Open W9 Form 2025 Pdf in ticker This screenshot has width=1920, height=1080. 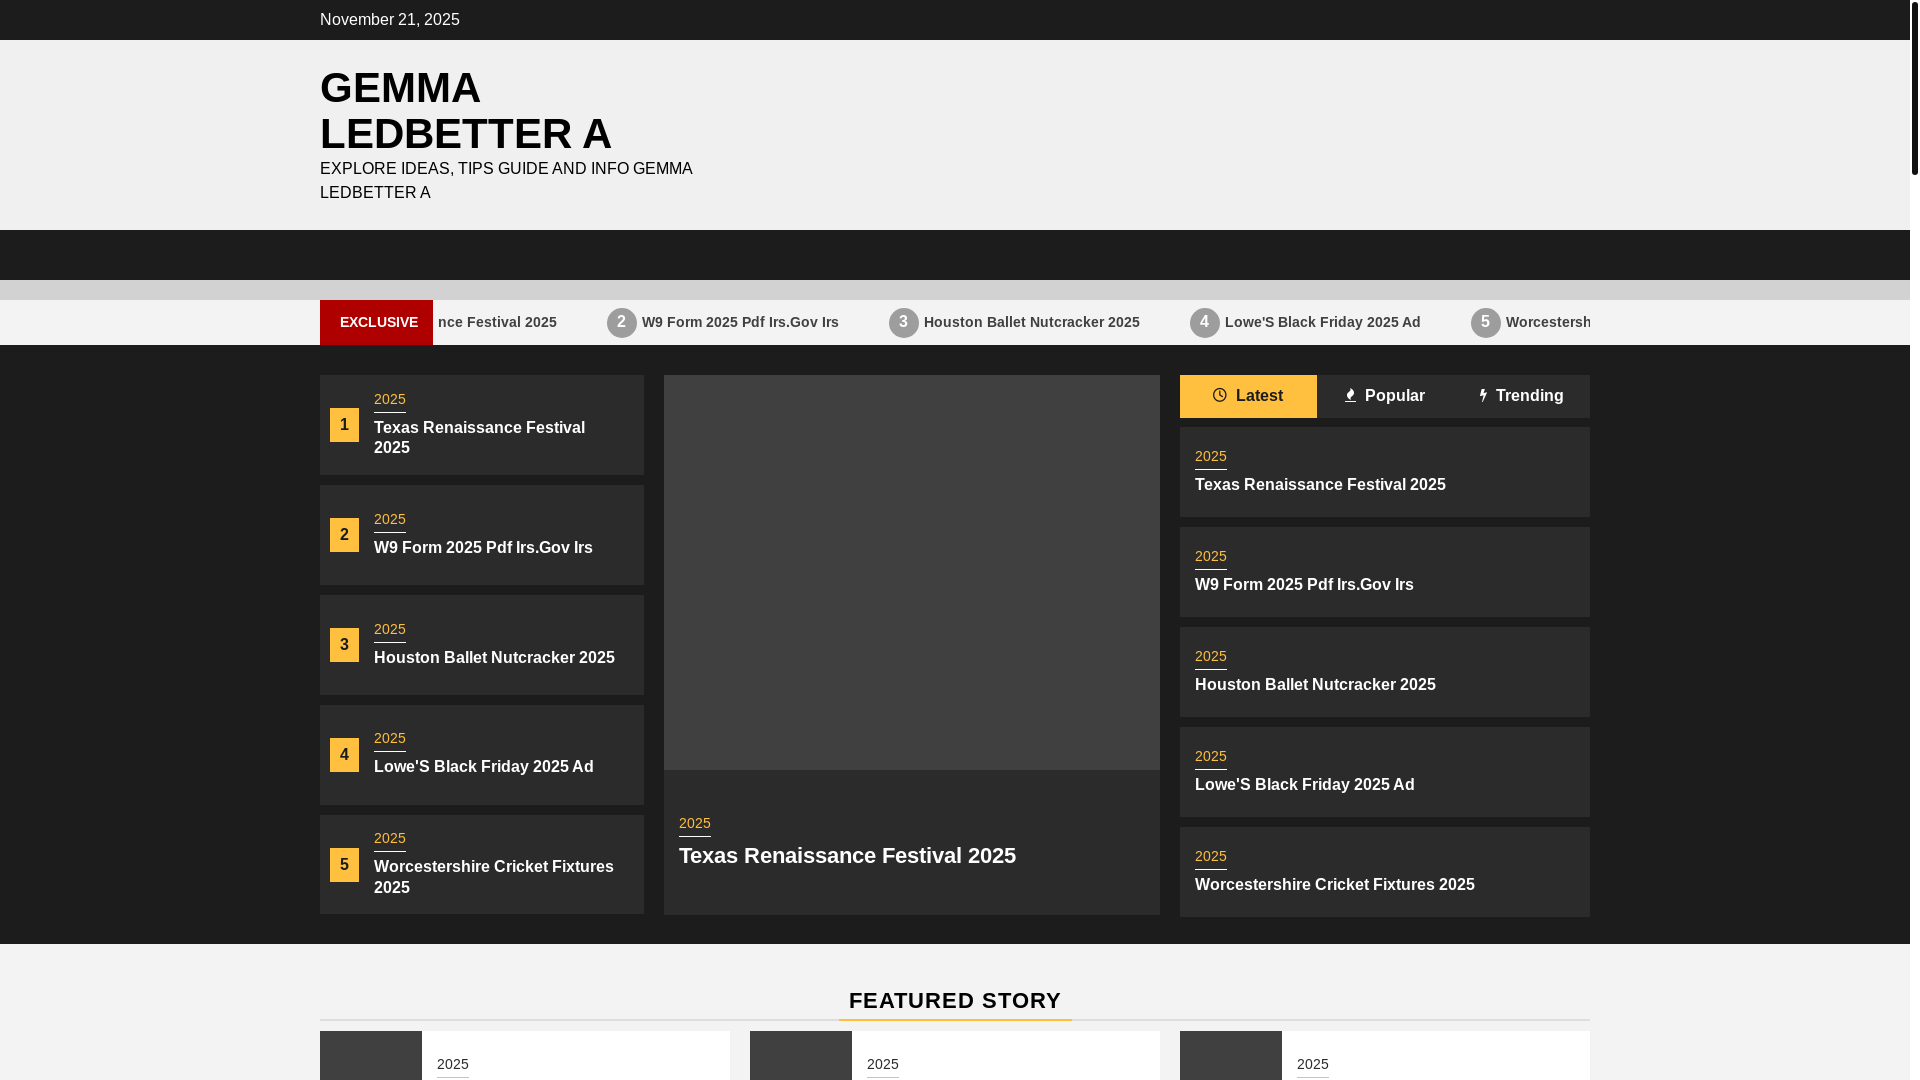tap(740, 322)
